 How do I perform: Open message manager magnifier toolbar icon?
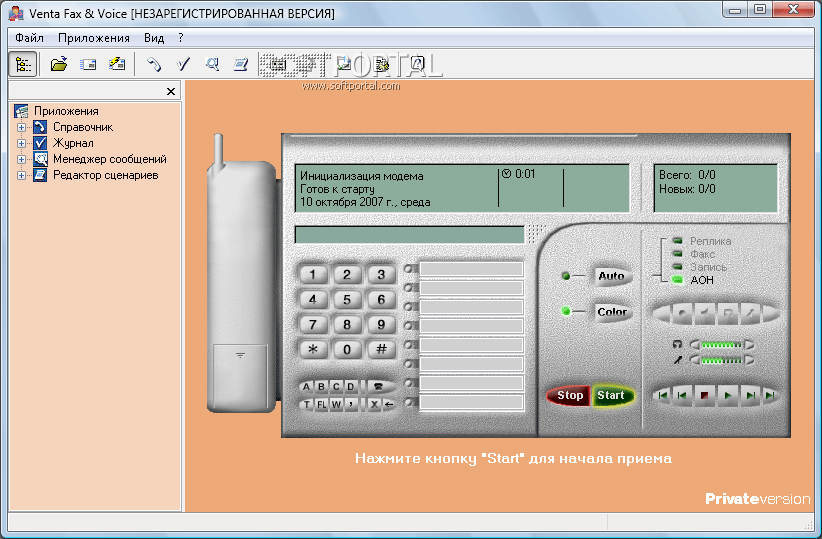coord(212,64)
